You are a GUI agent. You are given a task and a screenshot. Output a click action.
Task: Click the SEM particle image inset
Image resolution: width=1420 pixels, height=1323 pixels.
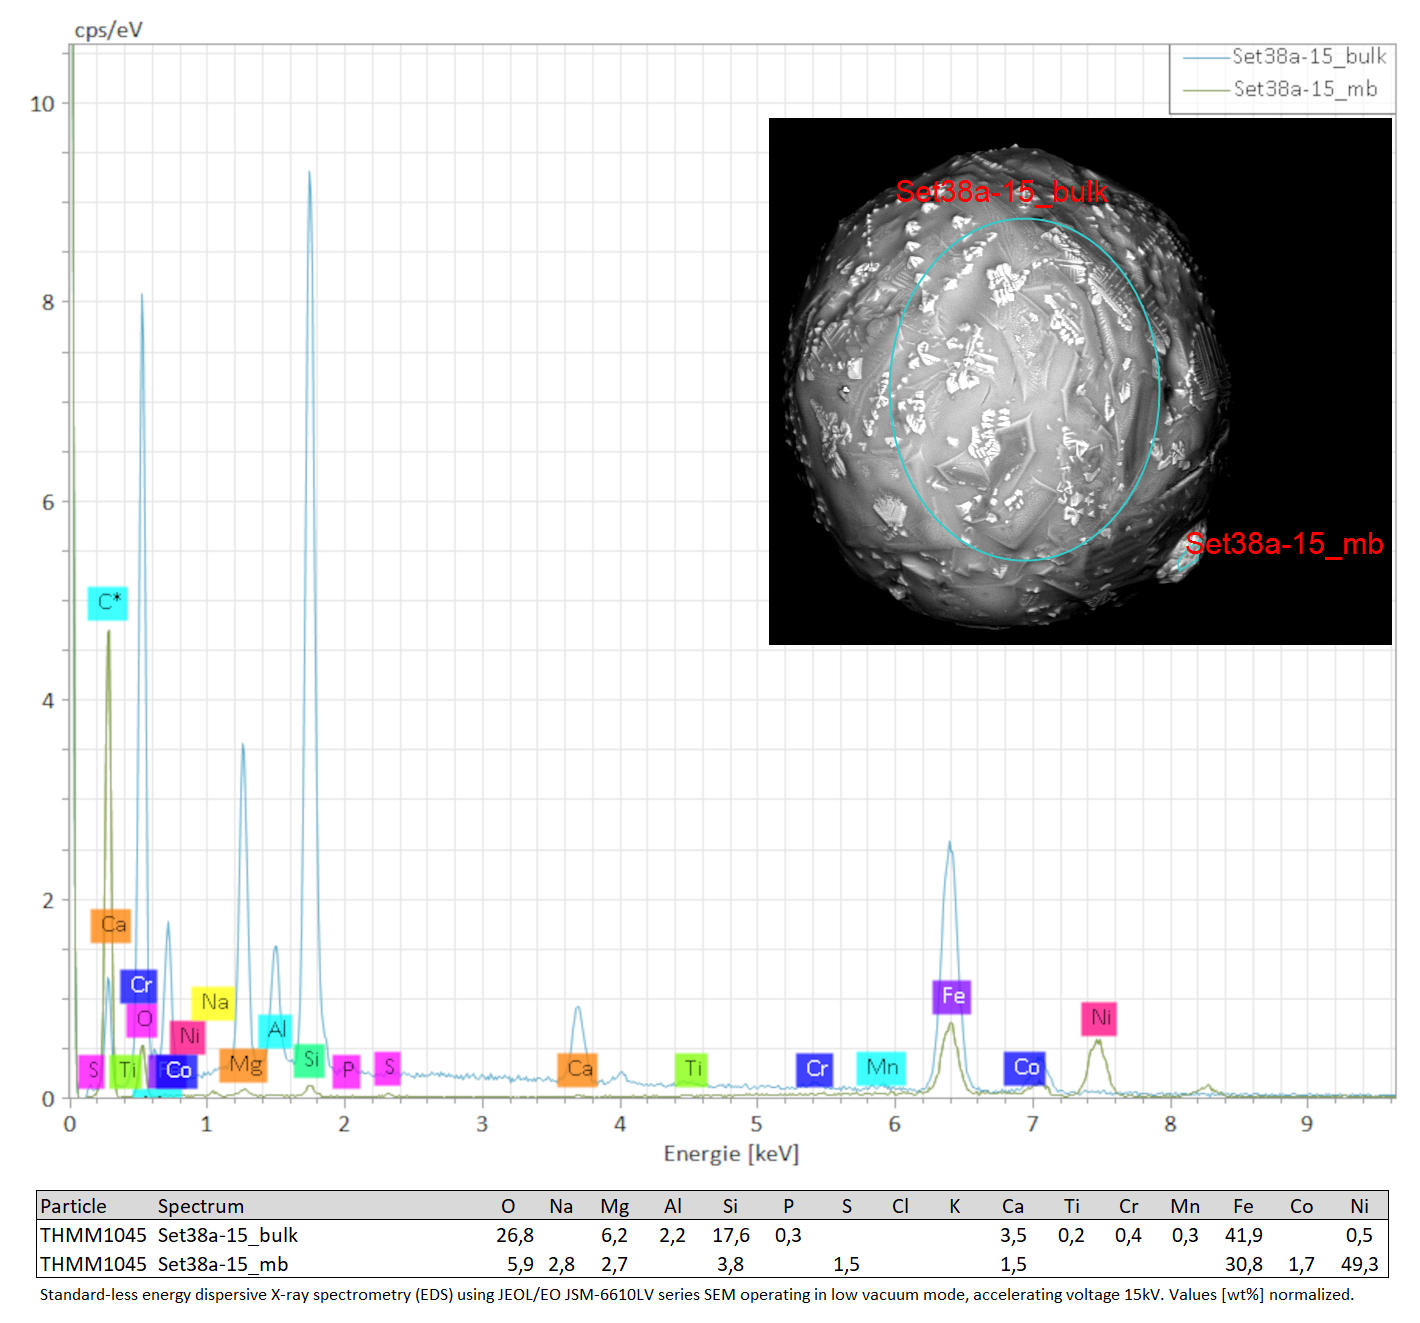click(x=1080, y=381)
